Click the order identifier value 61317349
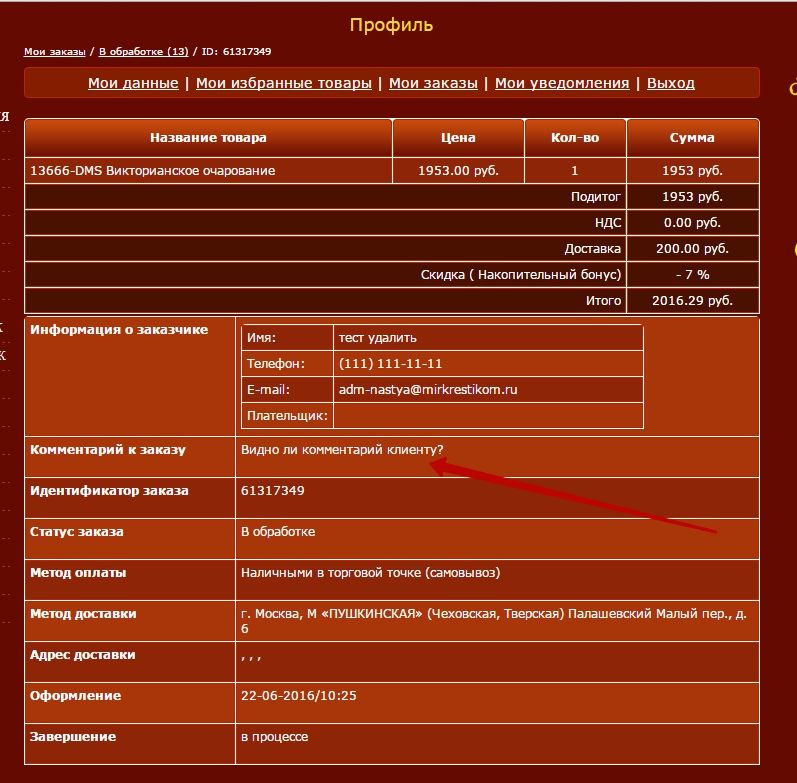 pyautogui.click(x=273, y=491)
